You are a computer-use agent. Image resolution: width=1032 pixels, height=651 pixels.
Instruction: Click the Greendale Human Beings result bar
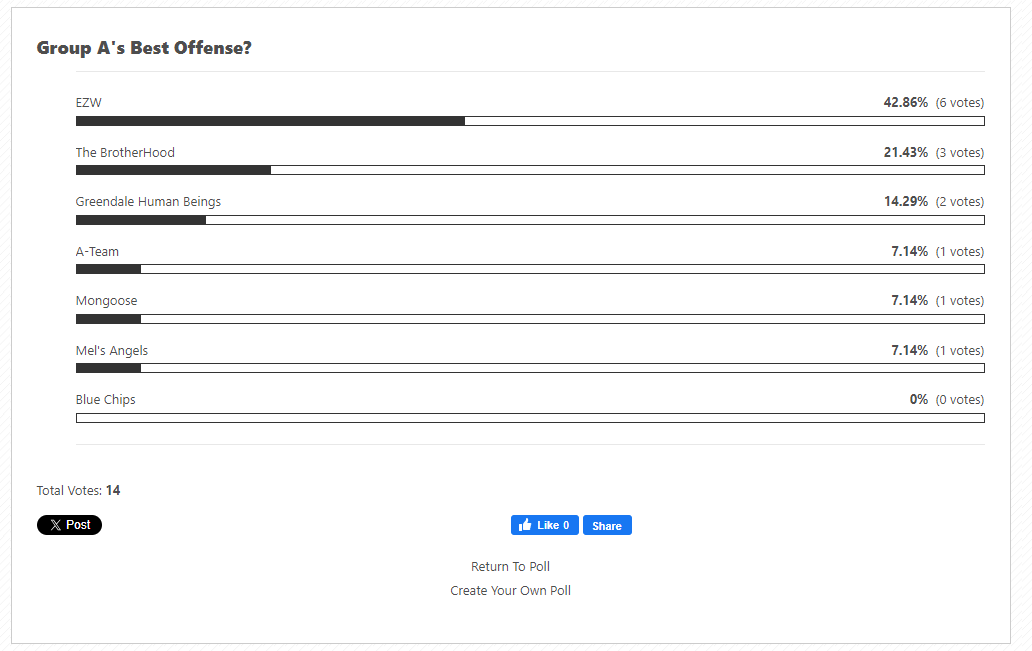(530, 220)
